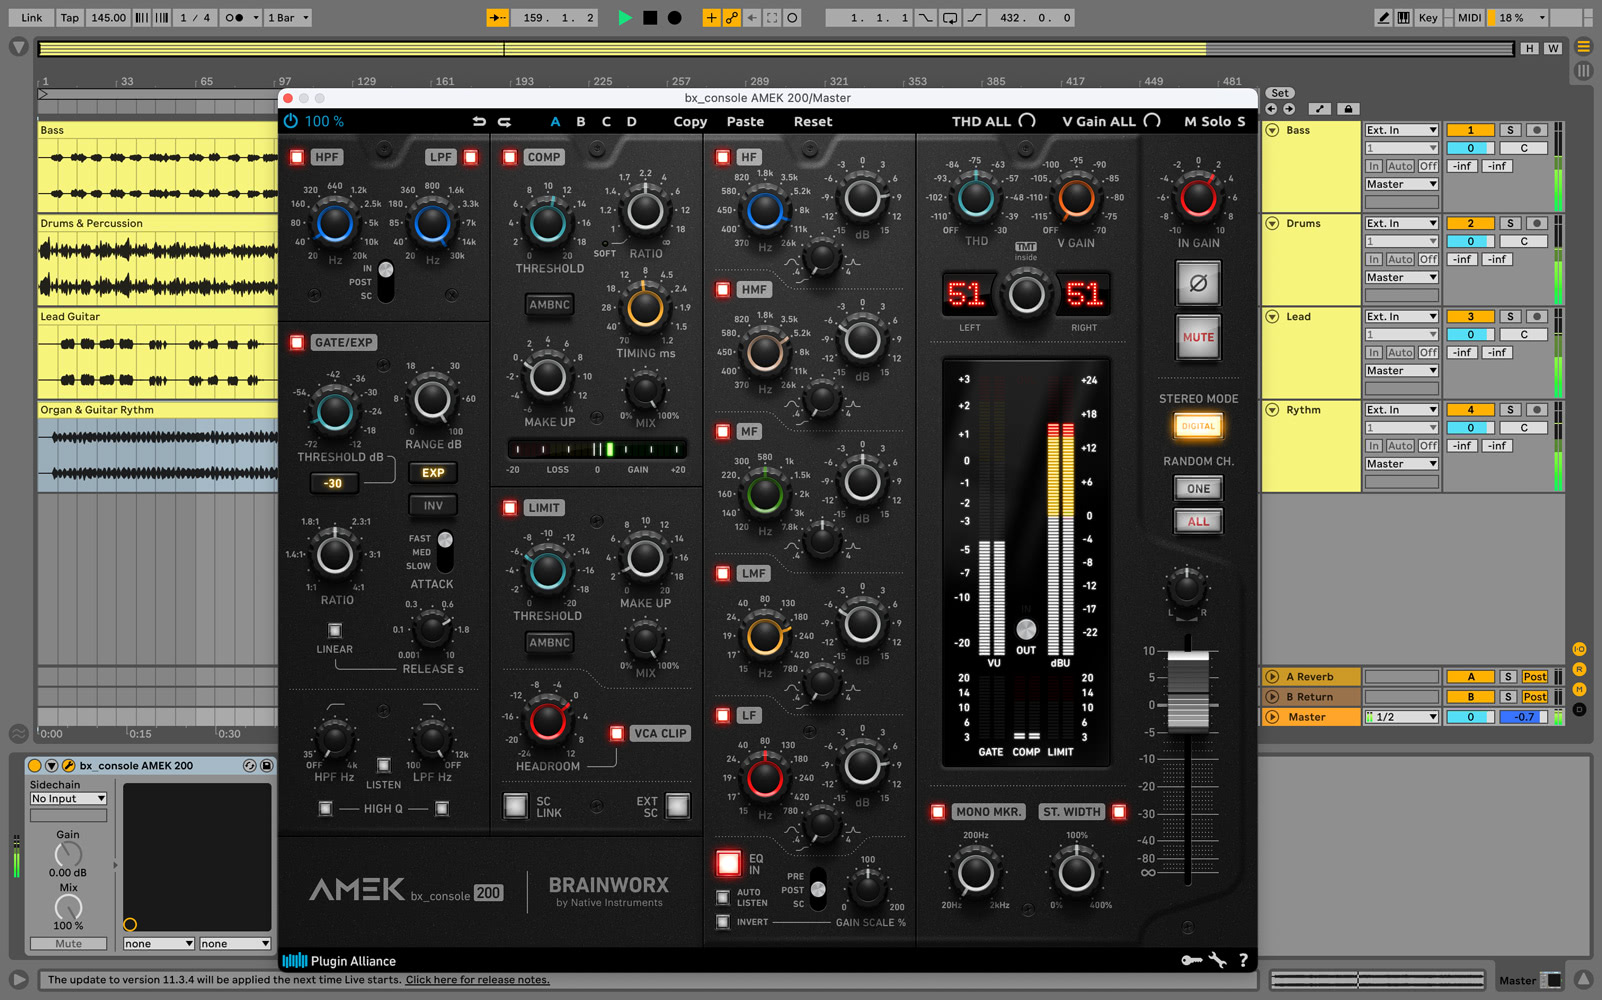Click the plugin power bypass icon

tap(291, 121)
